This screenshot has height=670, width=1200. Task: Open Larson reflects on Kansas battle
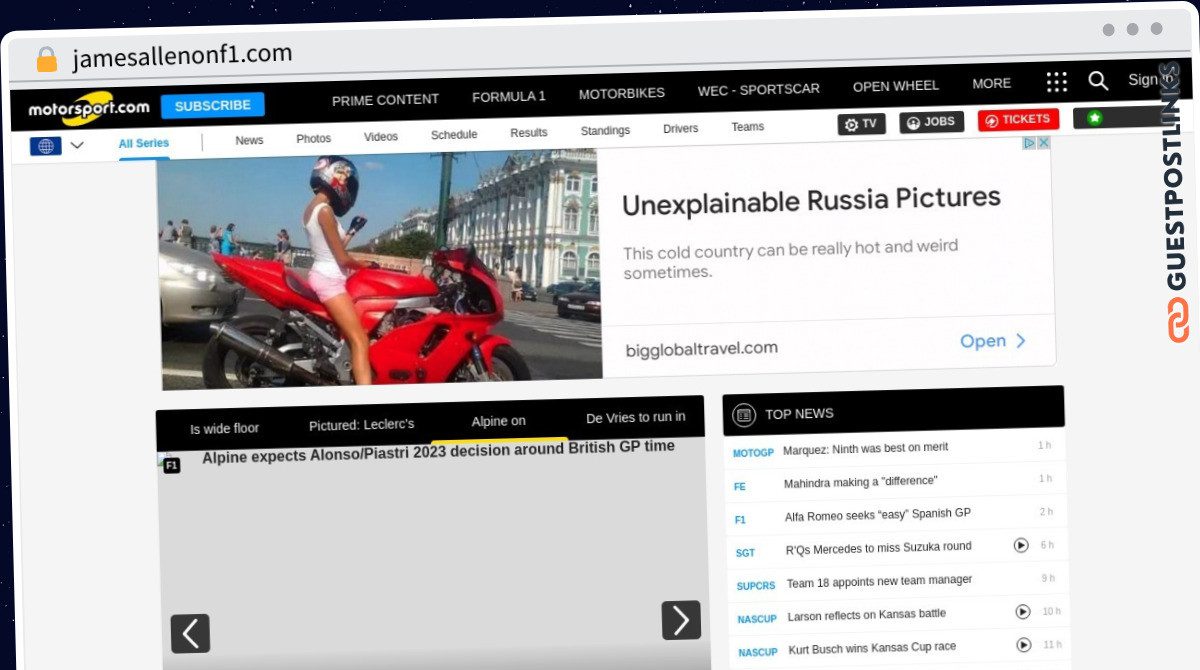pos(867,615)
